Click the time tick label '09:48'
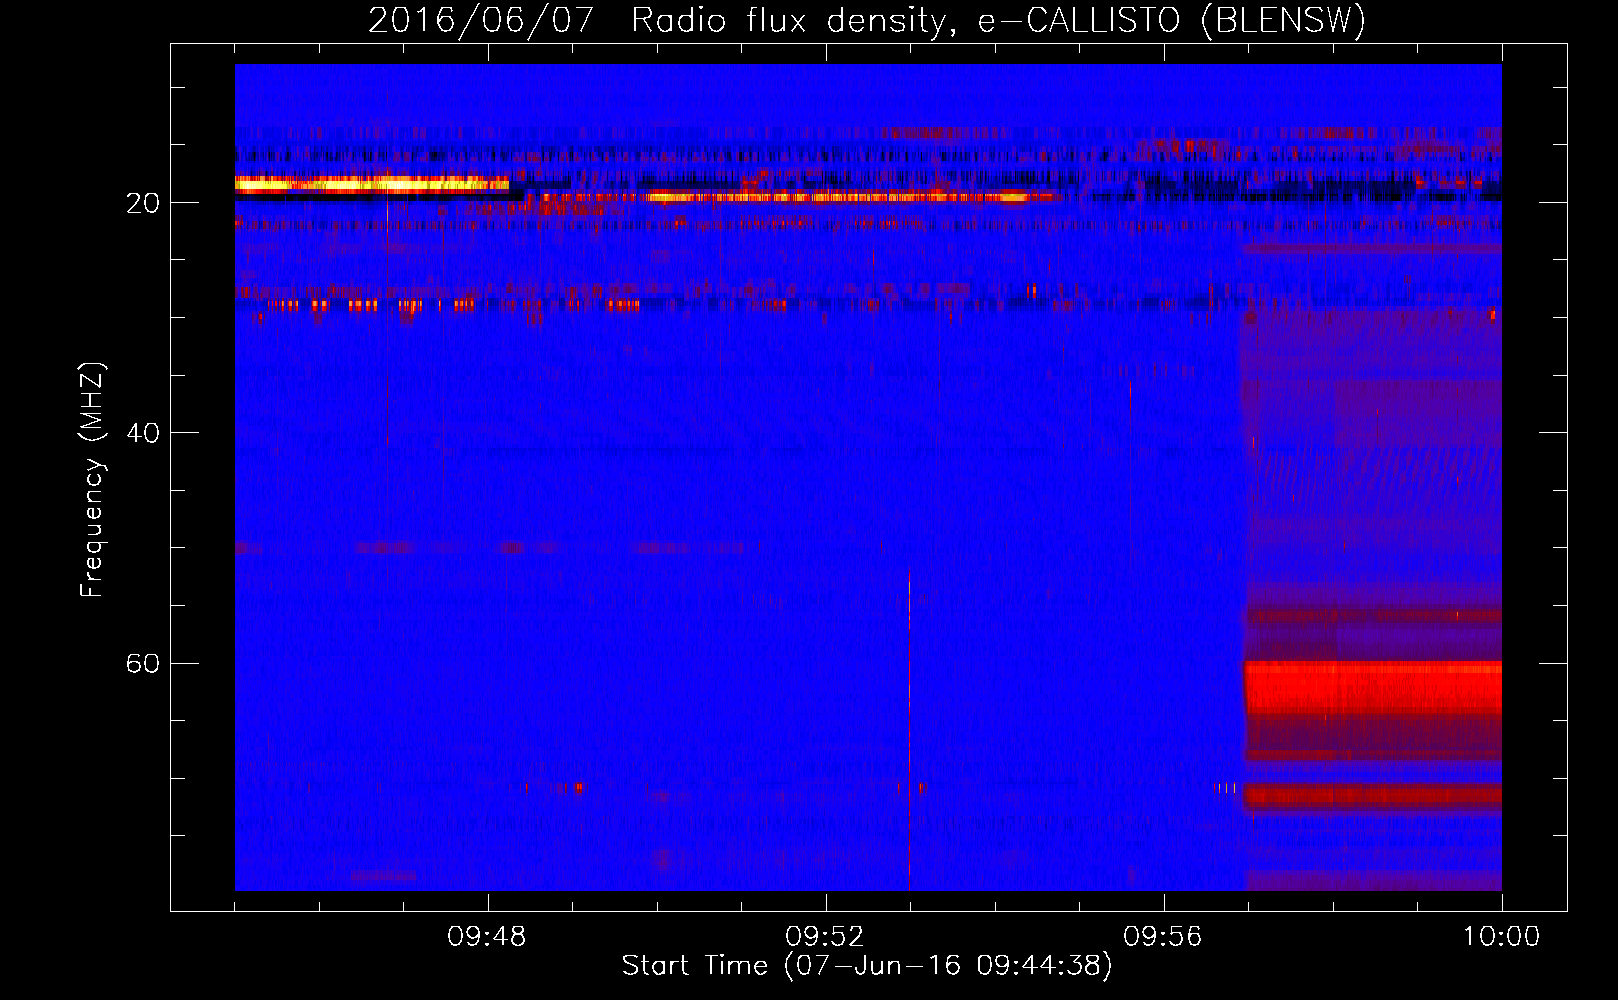 click(487, 937)
